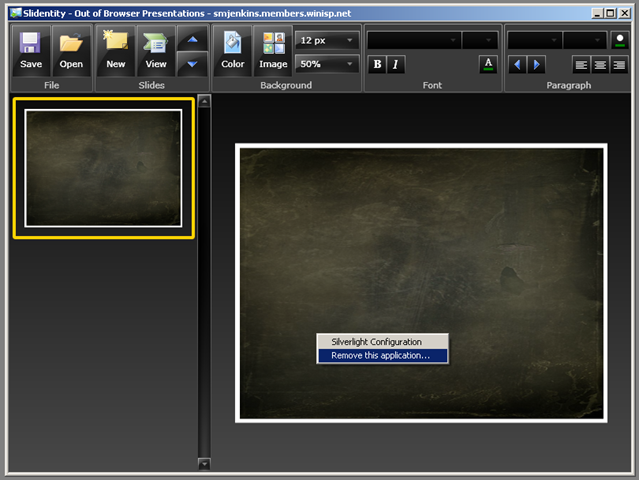Minimize the Slidentity window
The height and width of the screenshot is (480, 639).
pos(597,13)
